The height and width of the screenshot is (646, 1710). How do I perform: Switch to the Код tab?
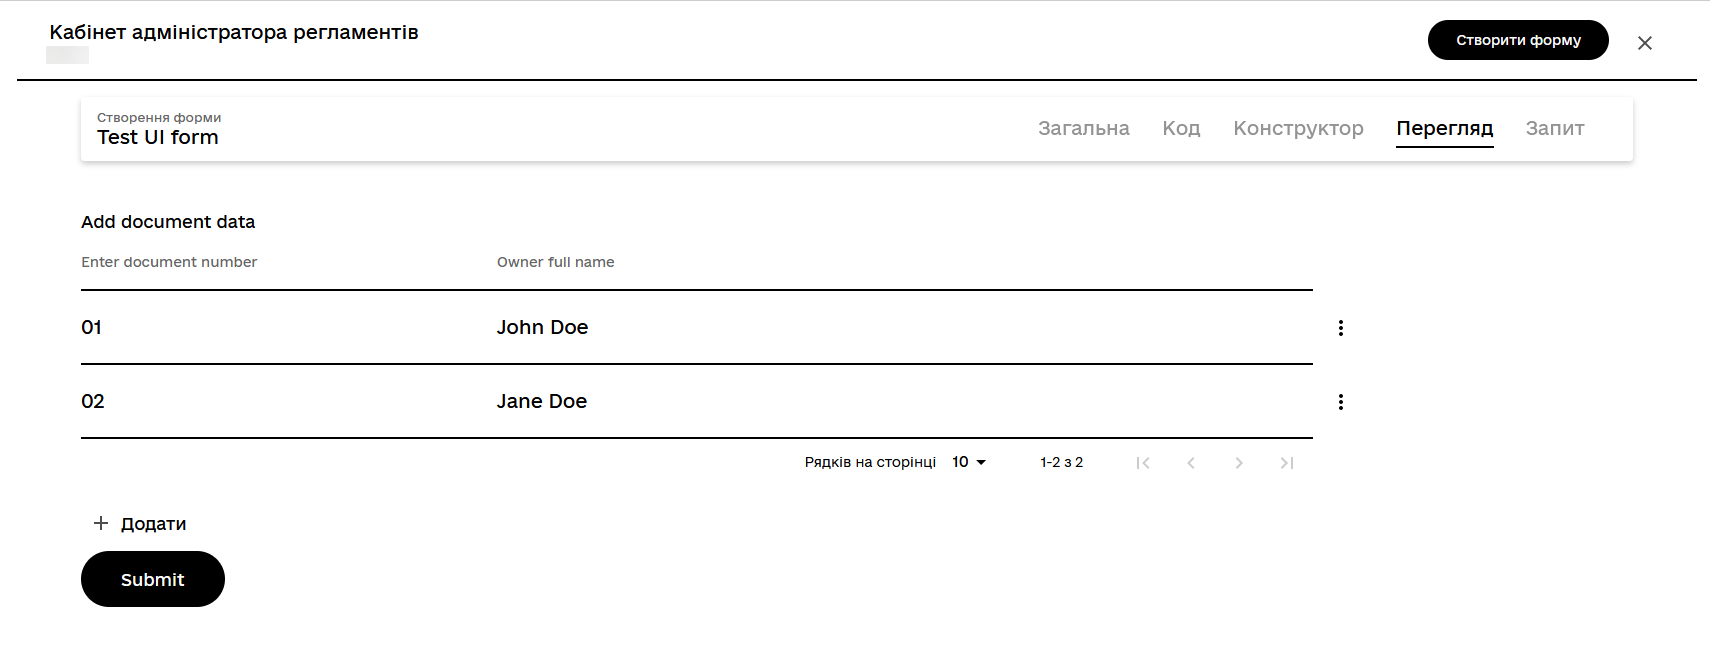(x=1180, y=128)
